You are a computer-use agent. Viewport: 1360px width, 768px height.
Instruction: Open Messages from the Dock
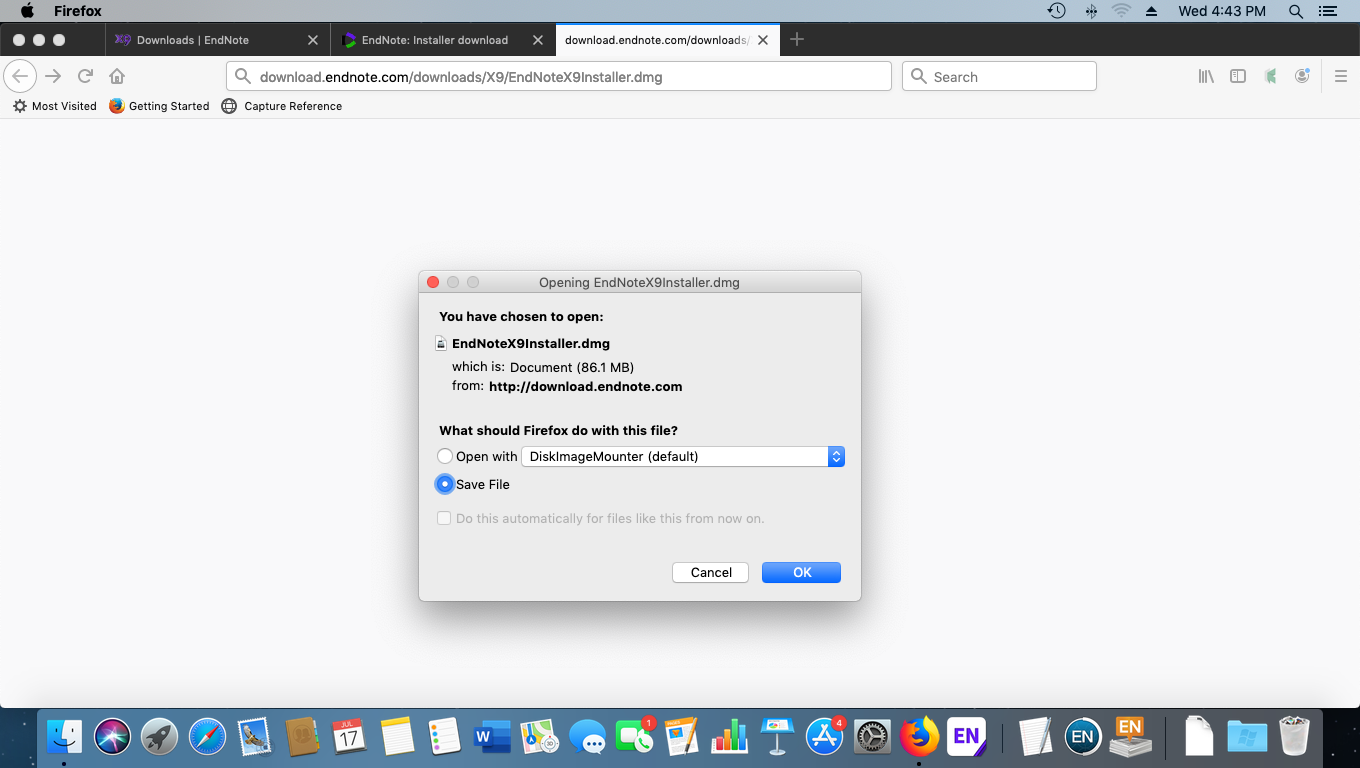coord(587,738)
